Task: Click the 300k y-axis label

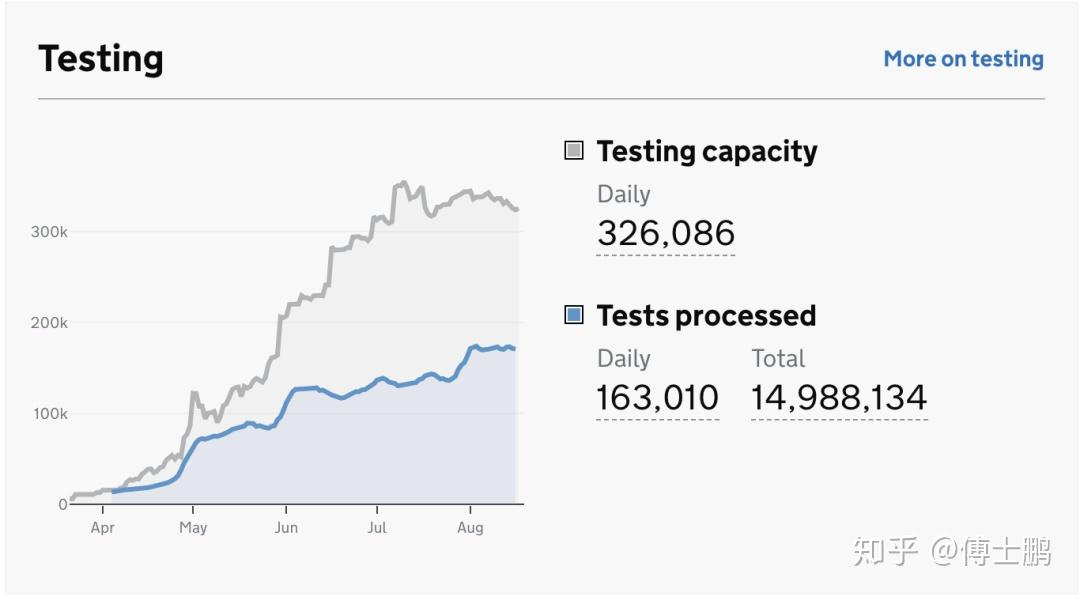Action: [49, 232]
